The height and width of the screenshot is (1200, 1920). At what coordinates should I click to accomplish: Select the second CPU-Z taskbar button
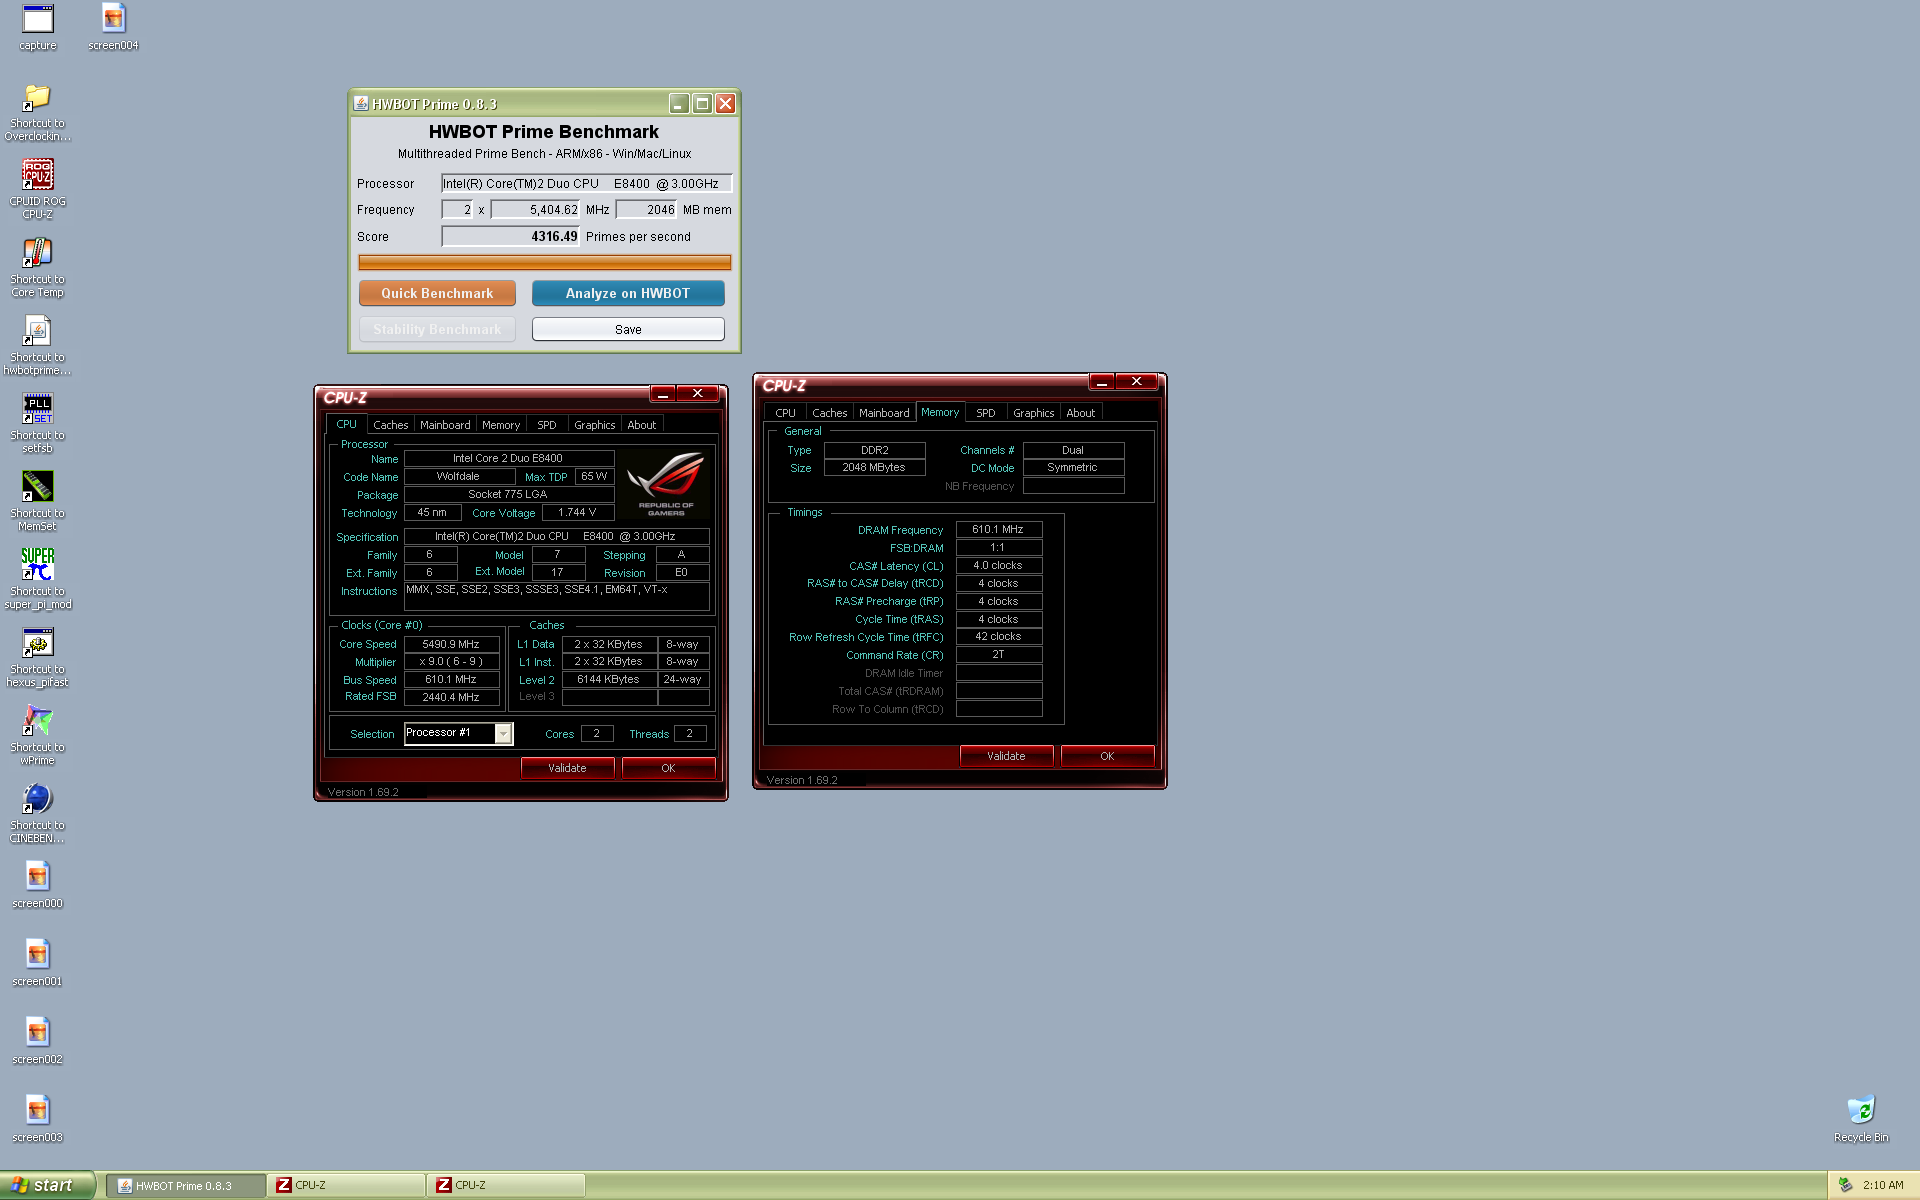pos(506,1186)
